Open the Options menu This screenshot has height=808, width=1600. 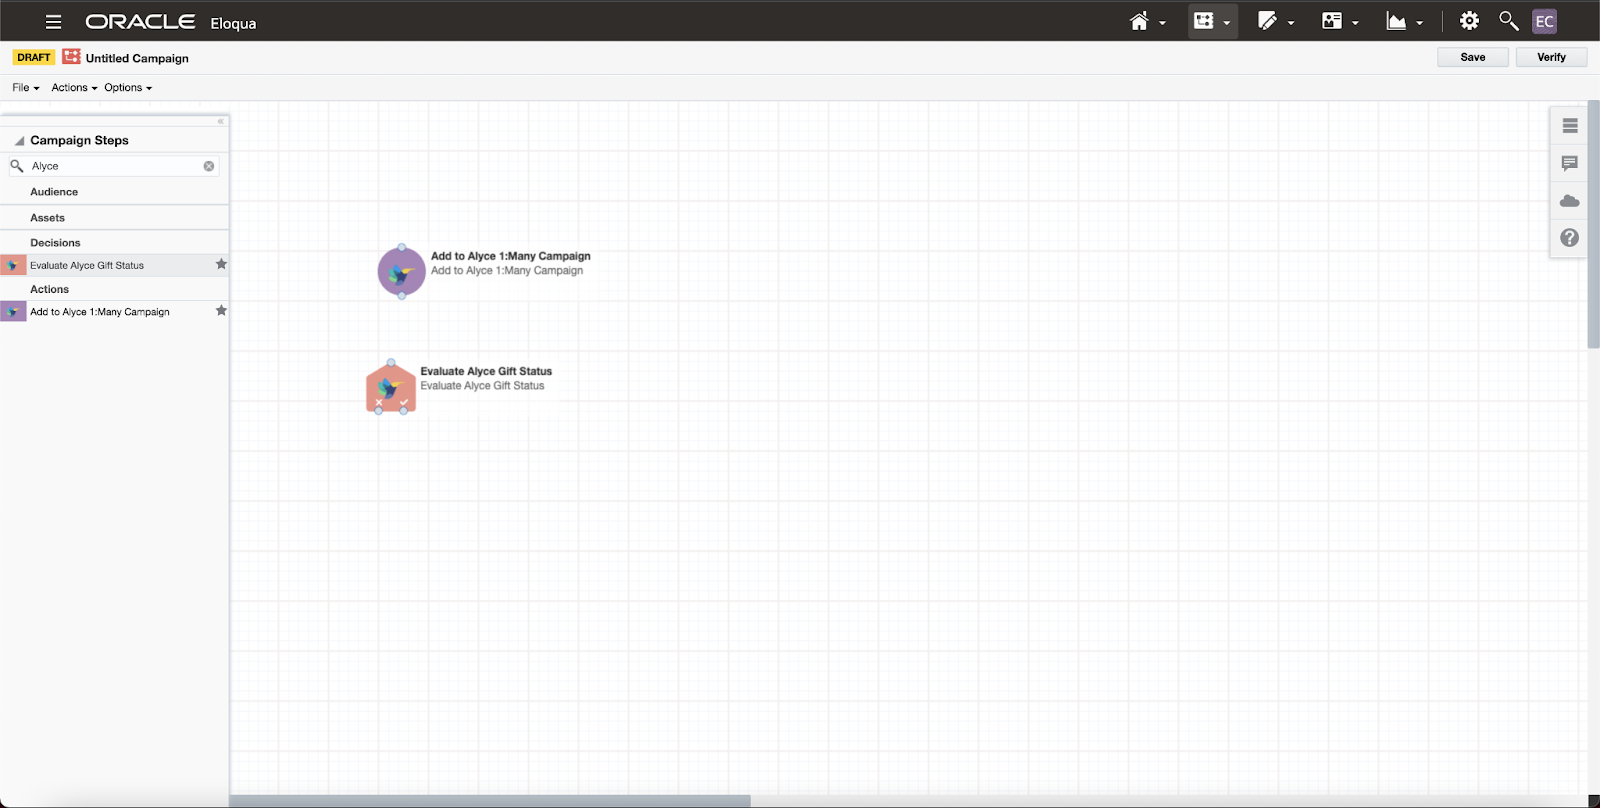128,88
